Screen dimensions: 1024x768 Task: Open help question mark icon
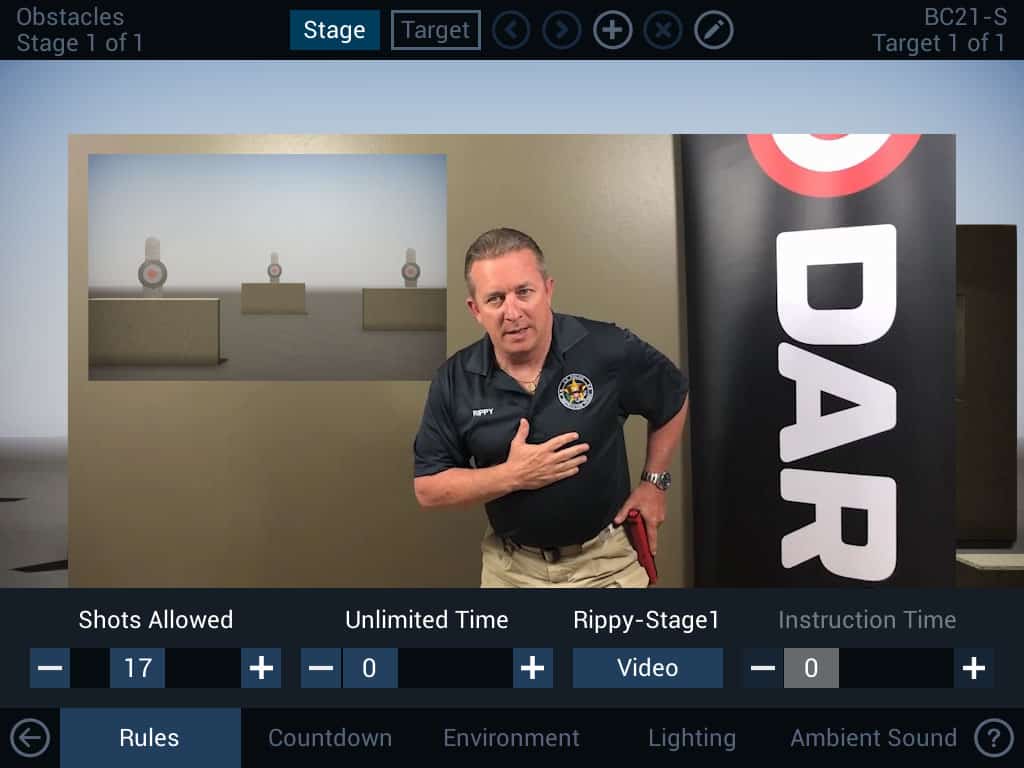[x=994, y=738]
